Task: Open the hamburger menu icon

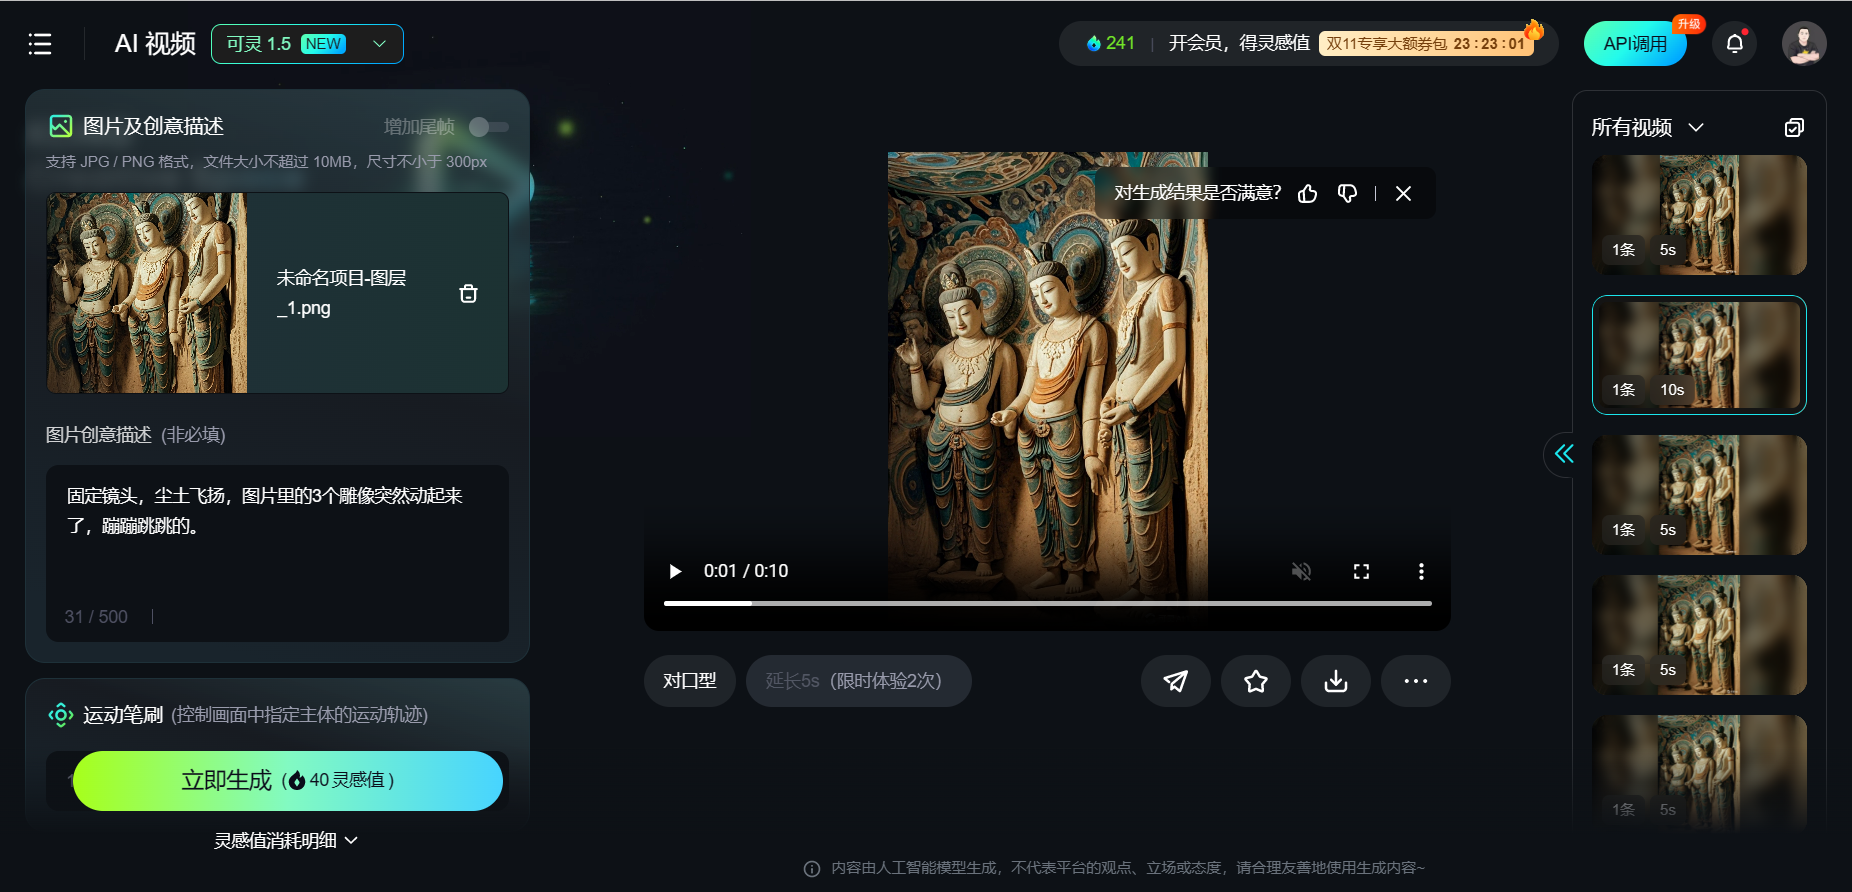Action: (x=40, y=44)
